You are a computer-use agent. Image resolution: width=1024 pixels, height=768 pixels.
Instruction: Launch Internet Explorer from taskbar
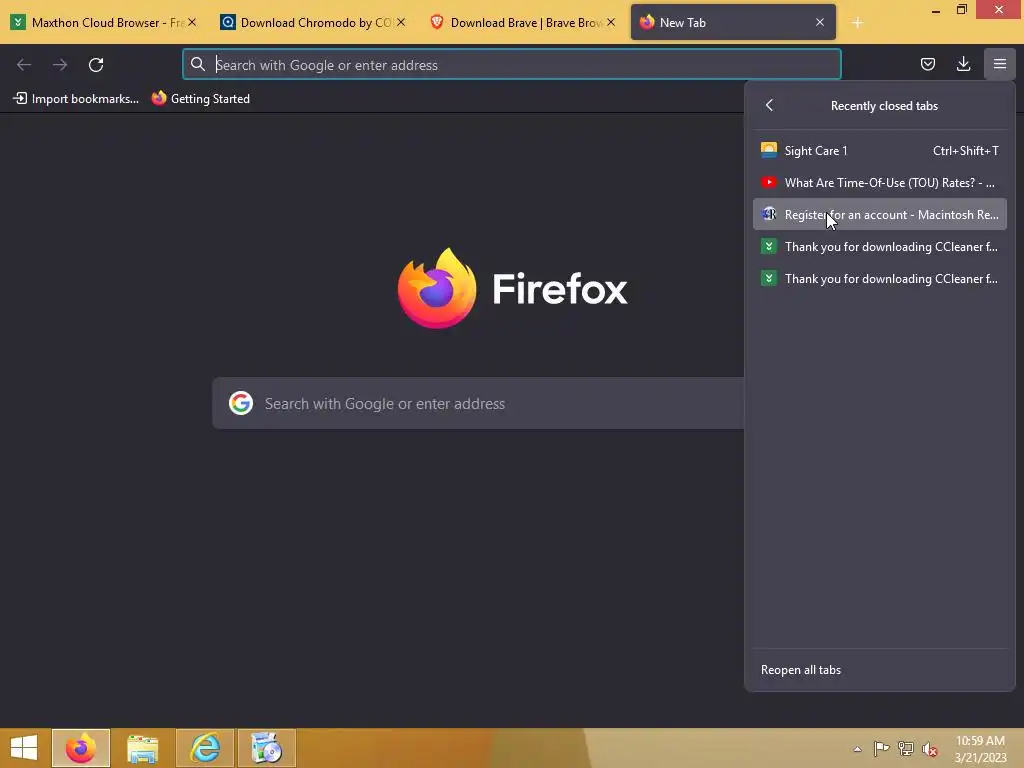coord(205,748)
